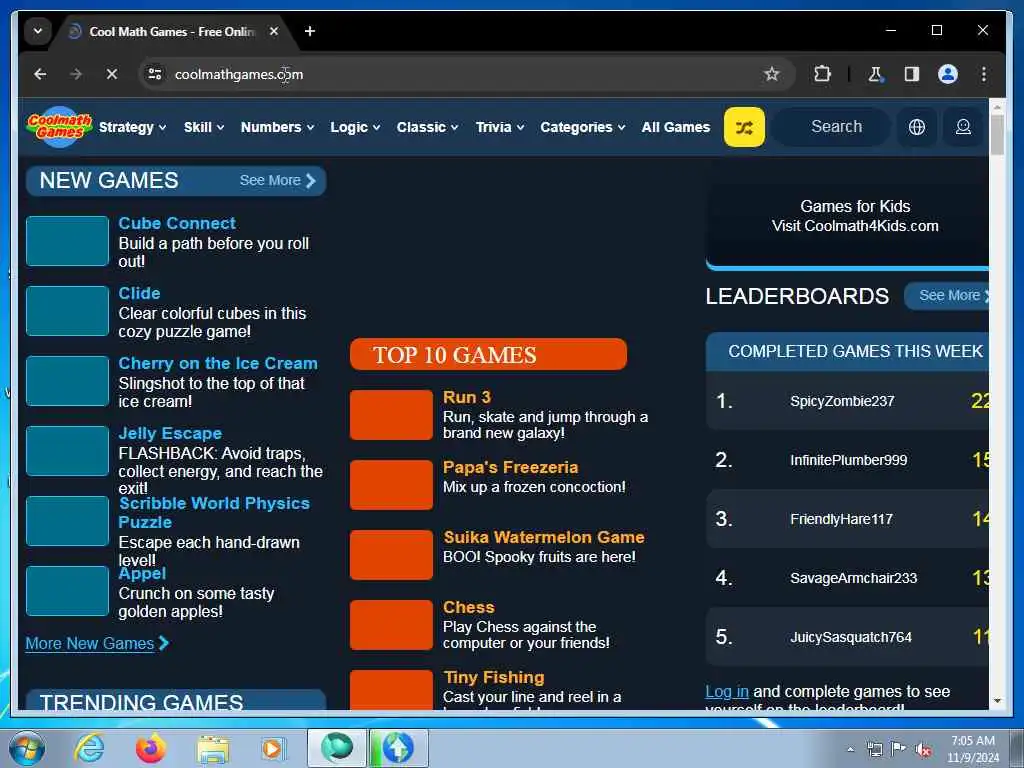Image resolution: width=1024 pixels, height=768 pixels.
Task: Open Chrome three-dot menu
Action: 984,74
